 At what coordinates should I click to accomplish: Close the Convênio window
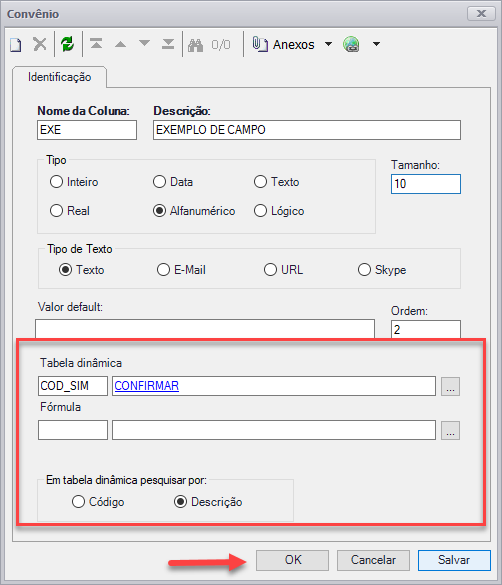(x=481, y=14)
